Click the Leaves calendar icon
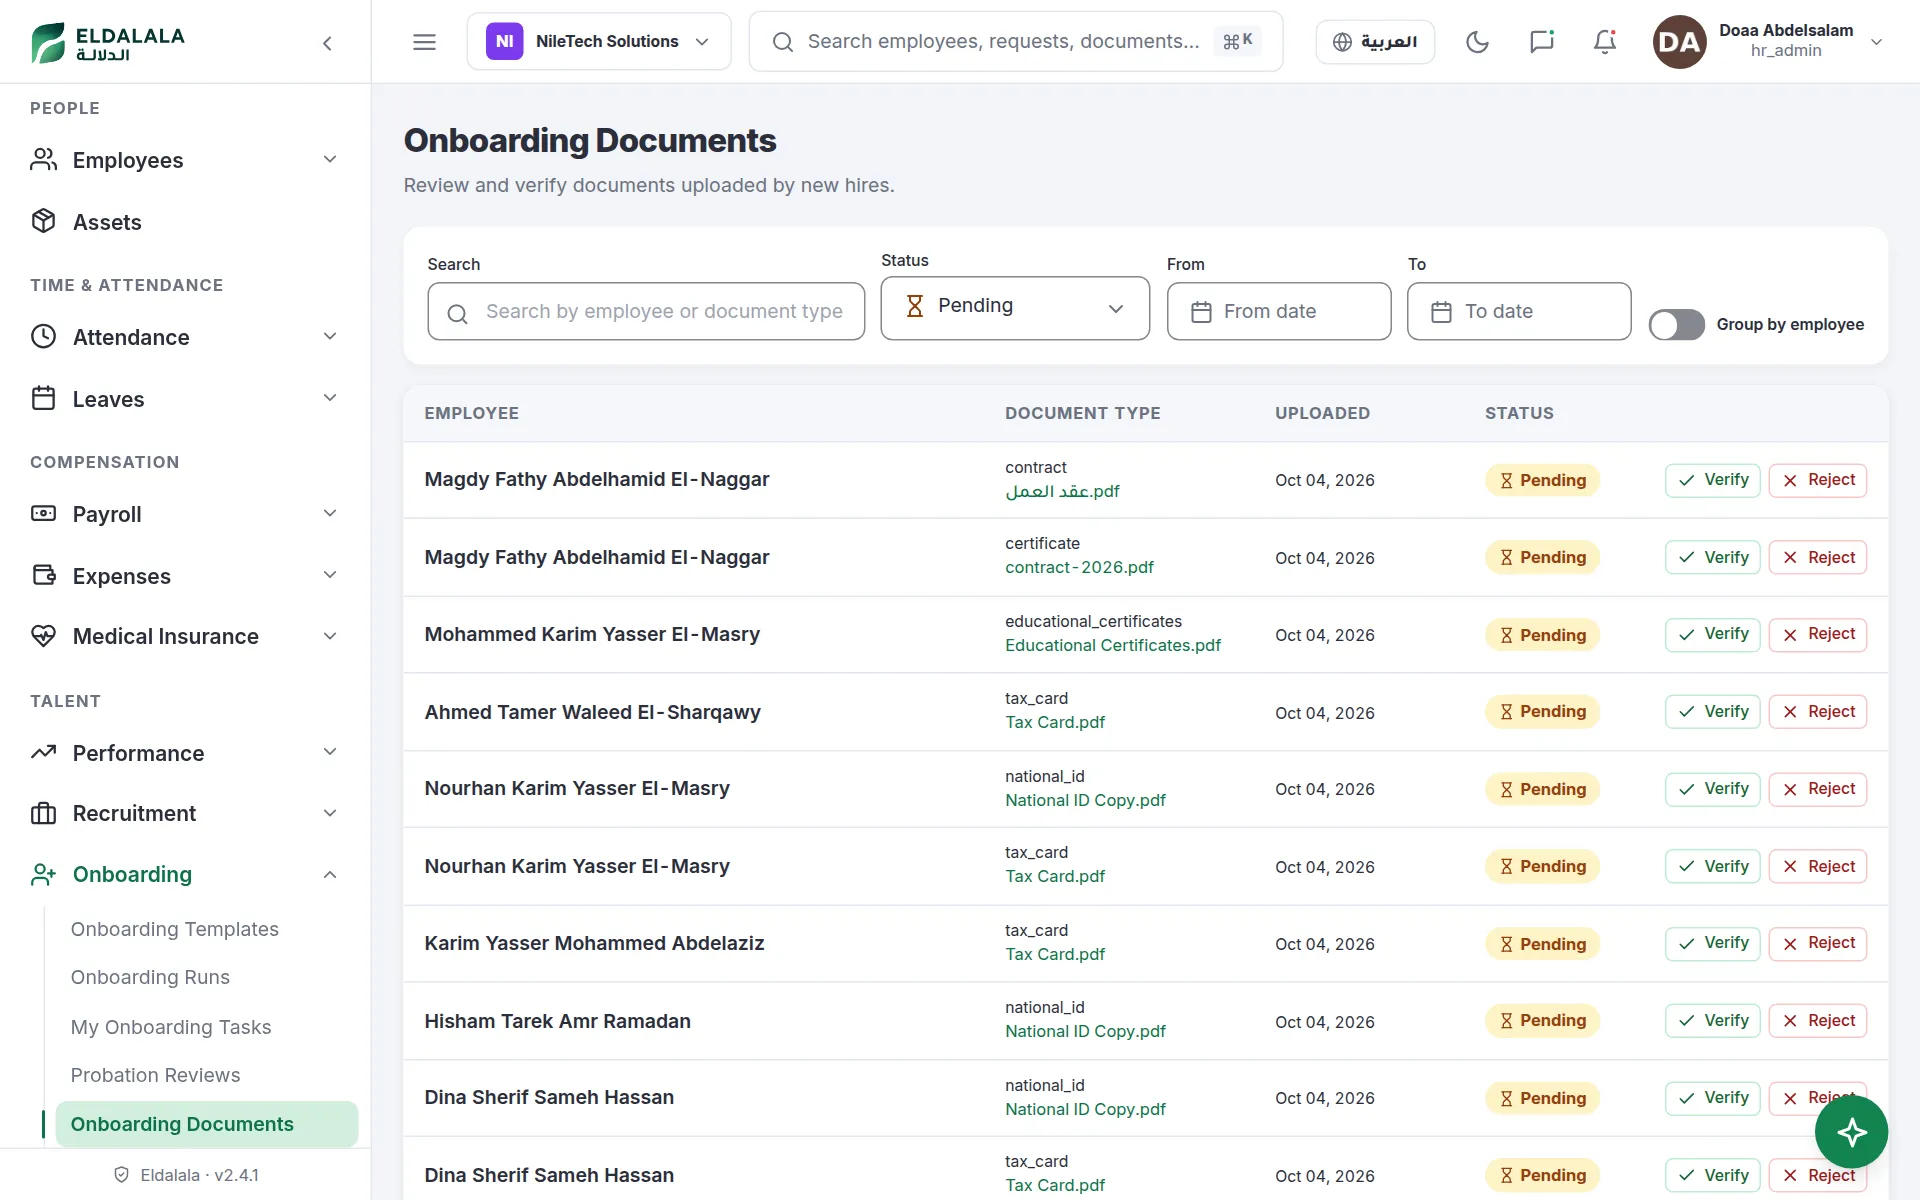Screen dimensions: 1920x1200 (43, 398)
